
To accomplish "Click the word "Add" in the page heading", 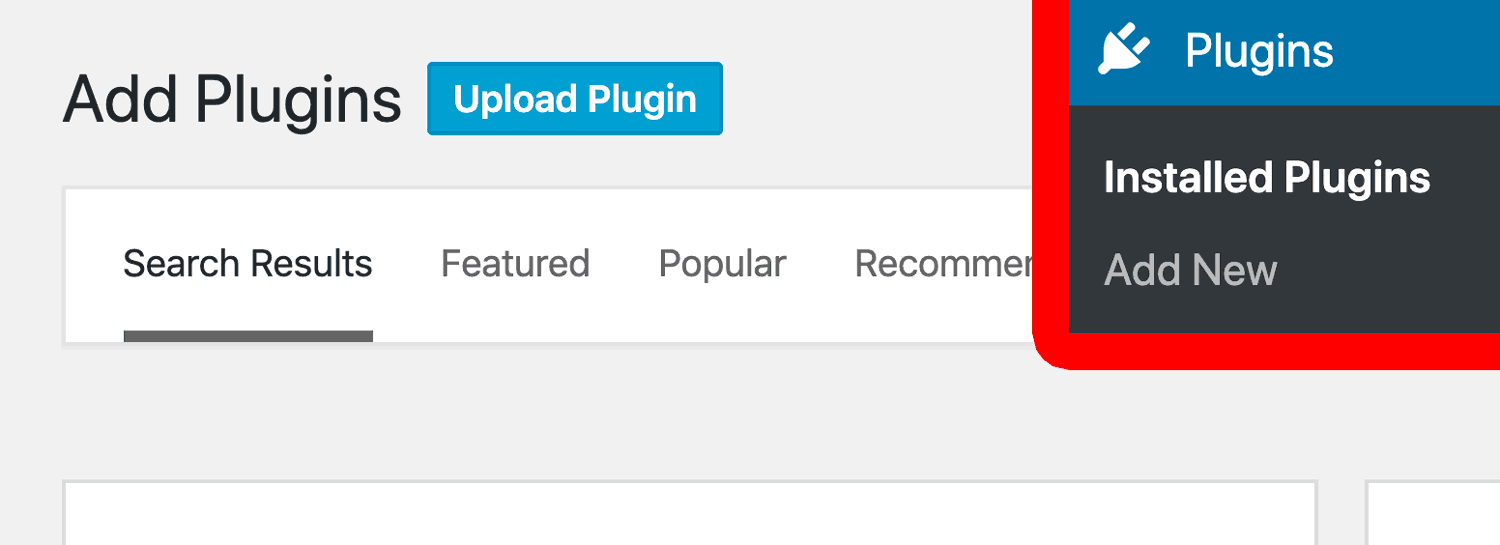I will tap(121, 100).
